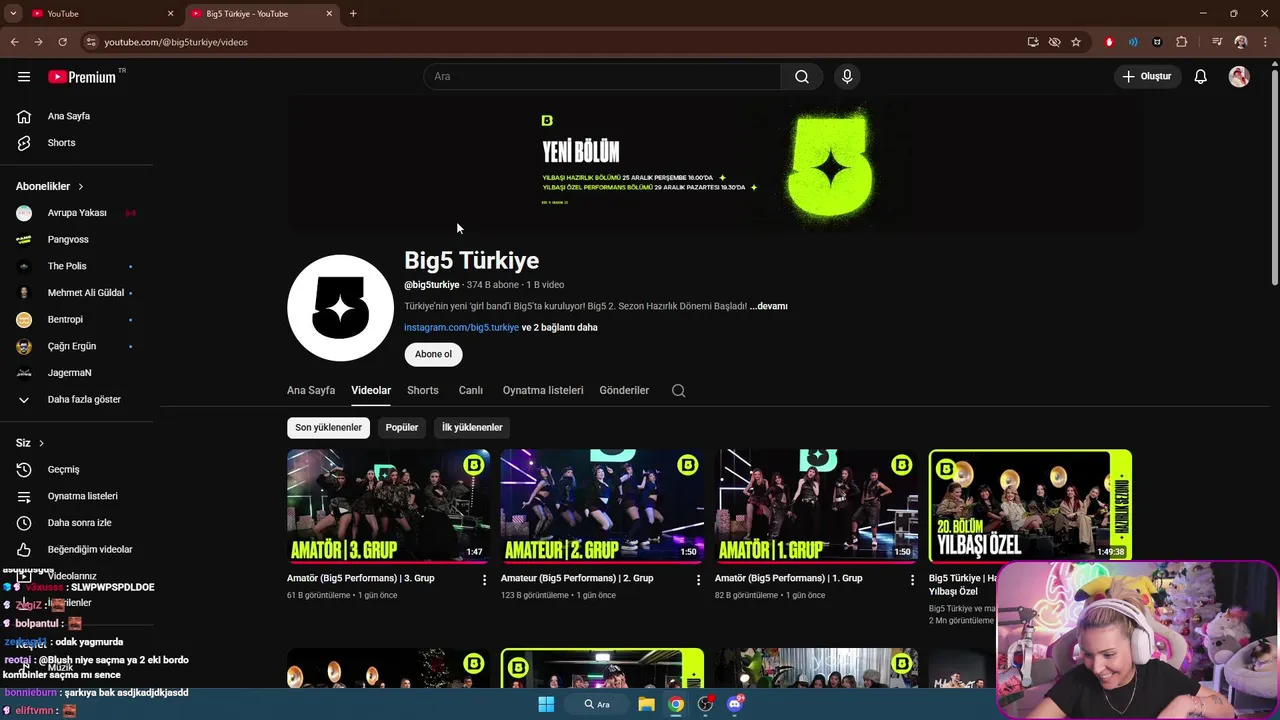Select the Videolar channel tab
The height and width of the screenshot is (720, 1280).
pos(371,390)
